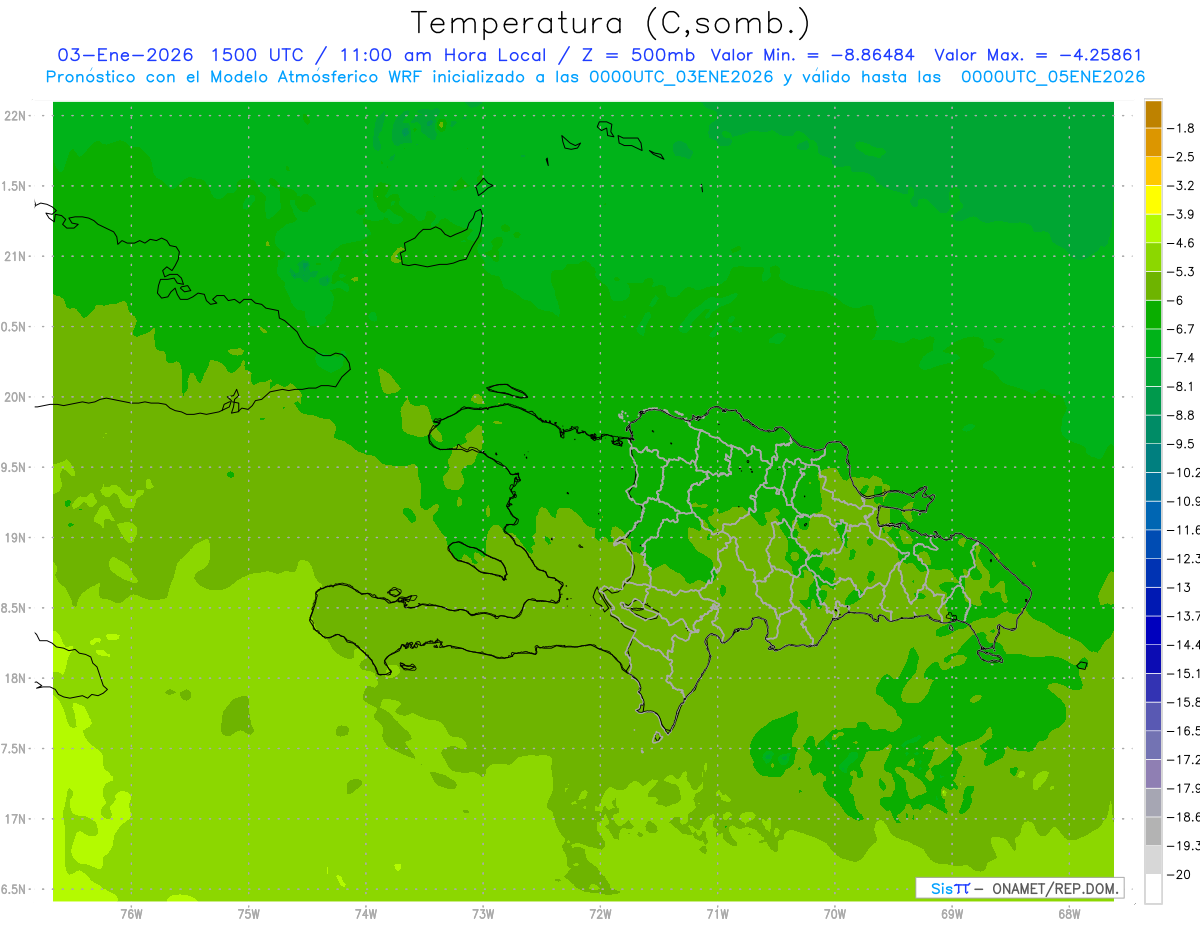Screen dimensions: 1200x927
Task: Click the "-13" colorbar value
Action: click(1181, 587)
